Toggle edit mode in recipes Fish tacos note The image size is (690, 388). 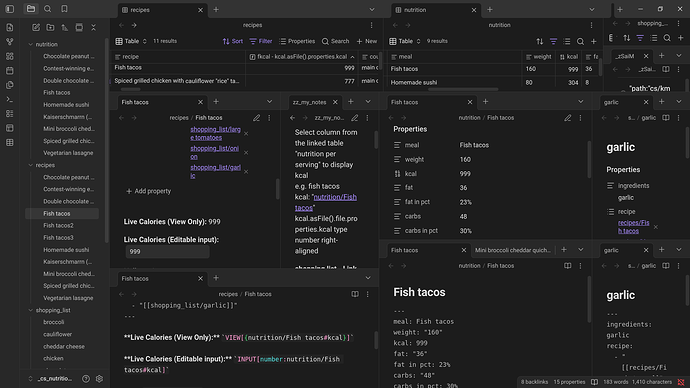(x=257, y=118)
